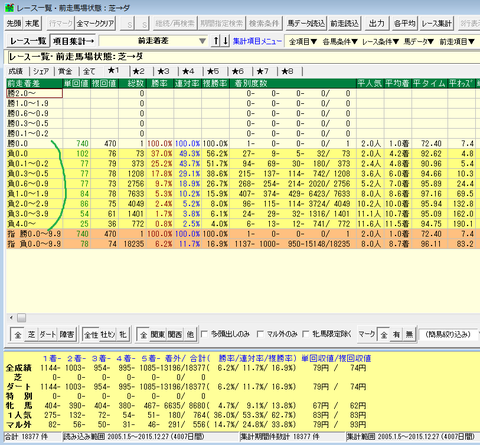Click the down arrow sort button
Screen dimensions: 480x445
pos(225,41)
